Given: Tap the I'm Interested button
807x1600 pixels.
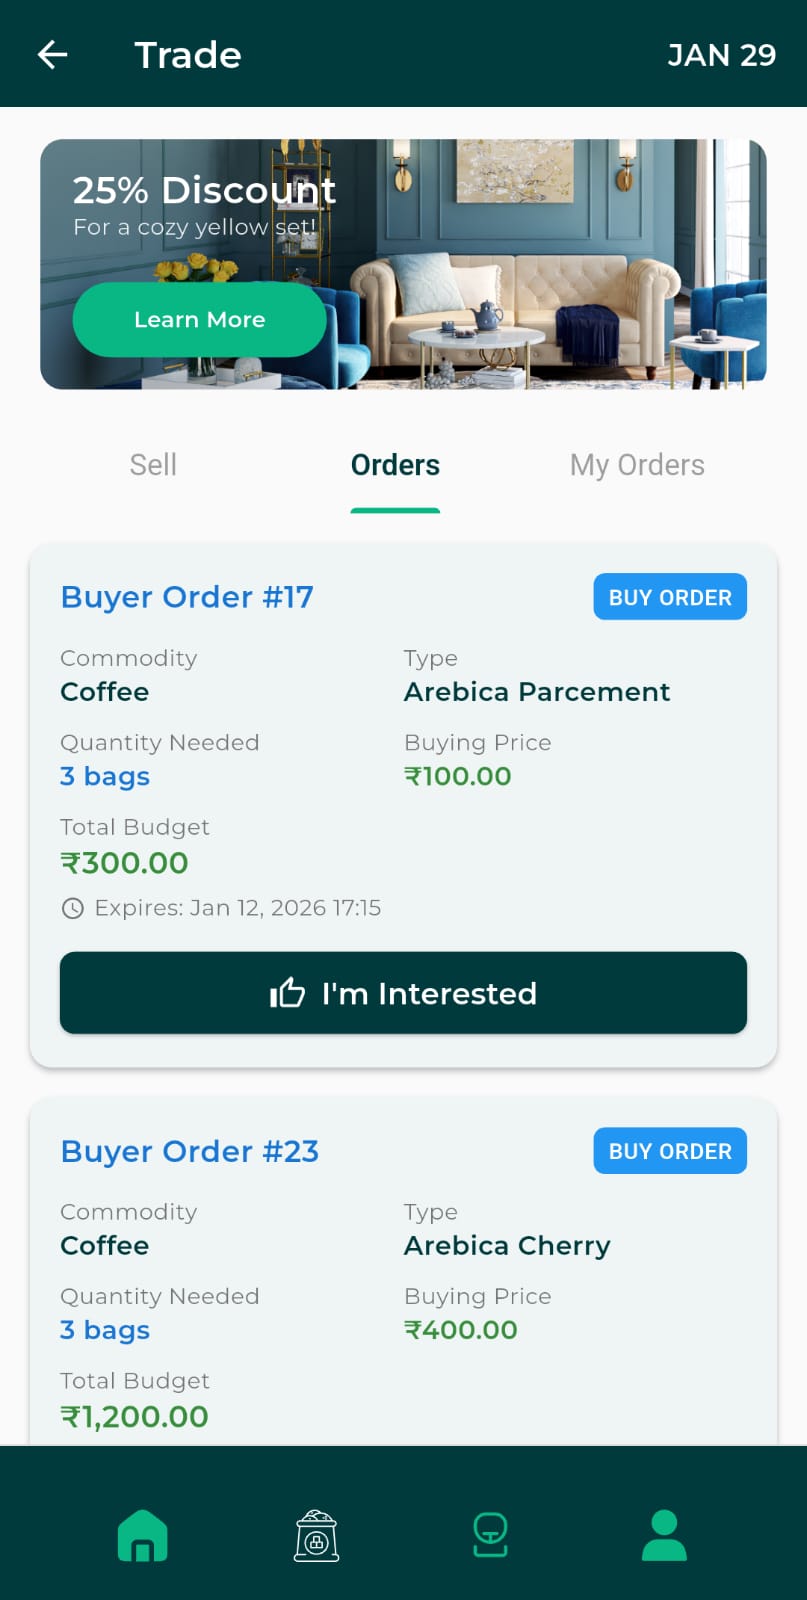Looking at the screenshot, I should click(403, 993).
